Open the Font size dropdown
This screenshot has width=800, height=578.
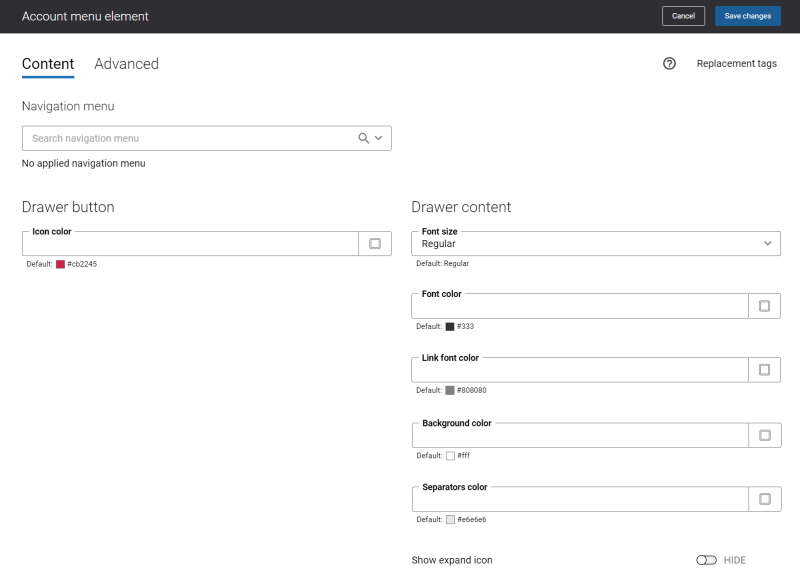tap(596, 243)
